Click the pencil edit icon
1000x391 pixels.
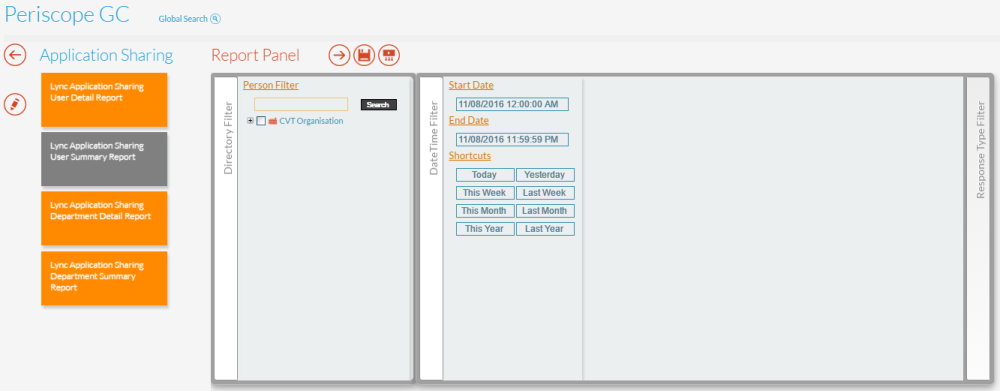[15, 104]
